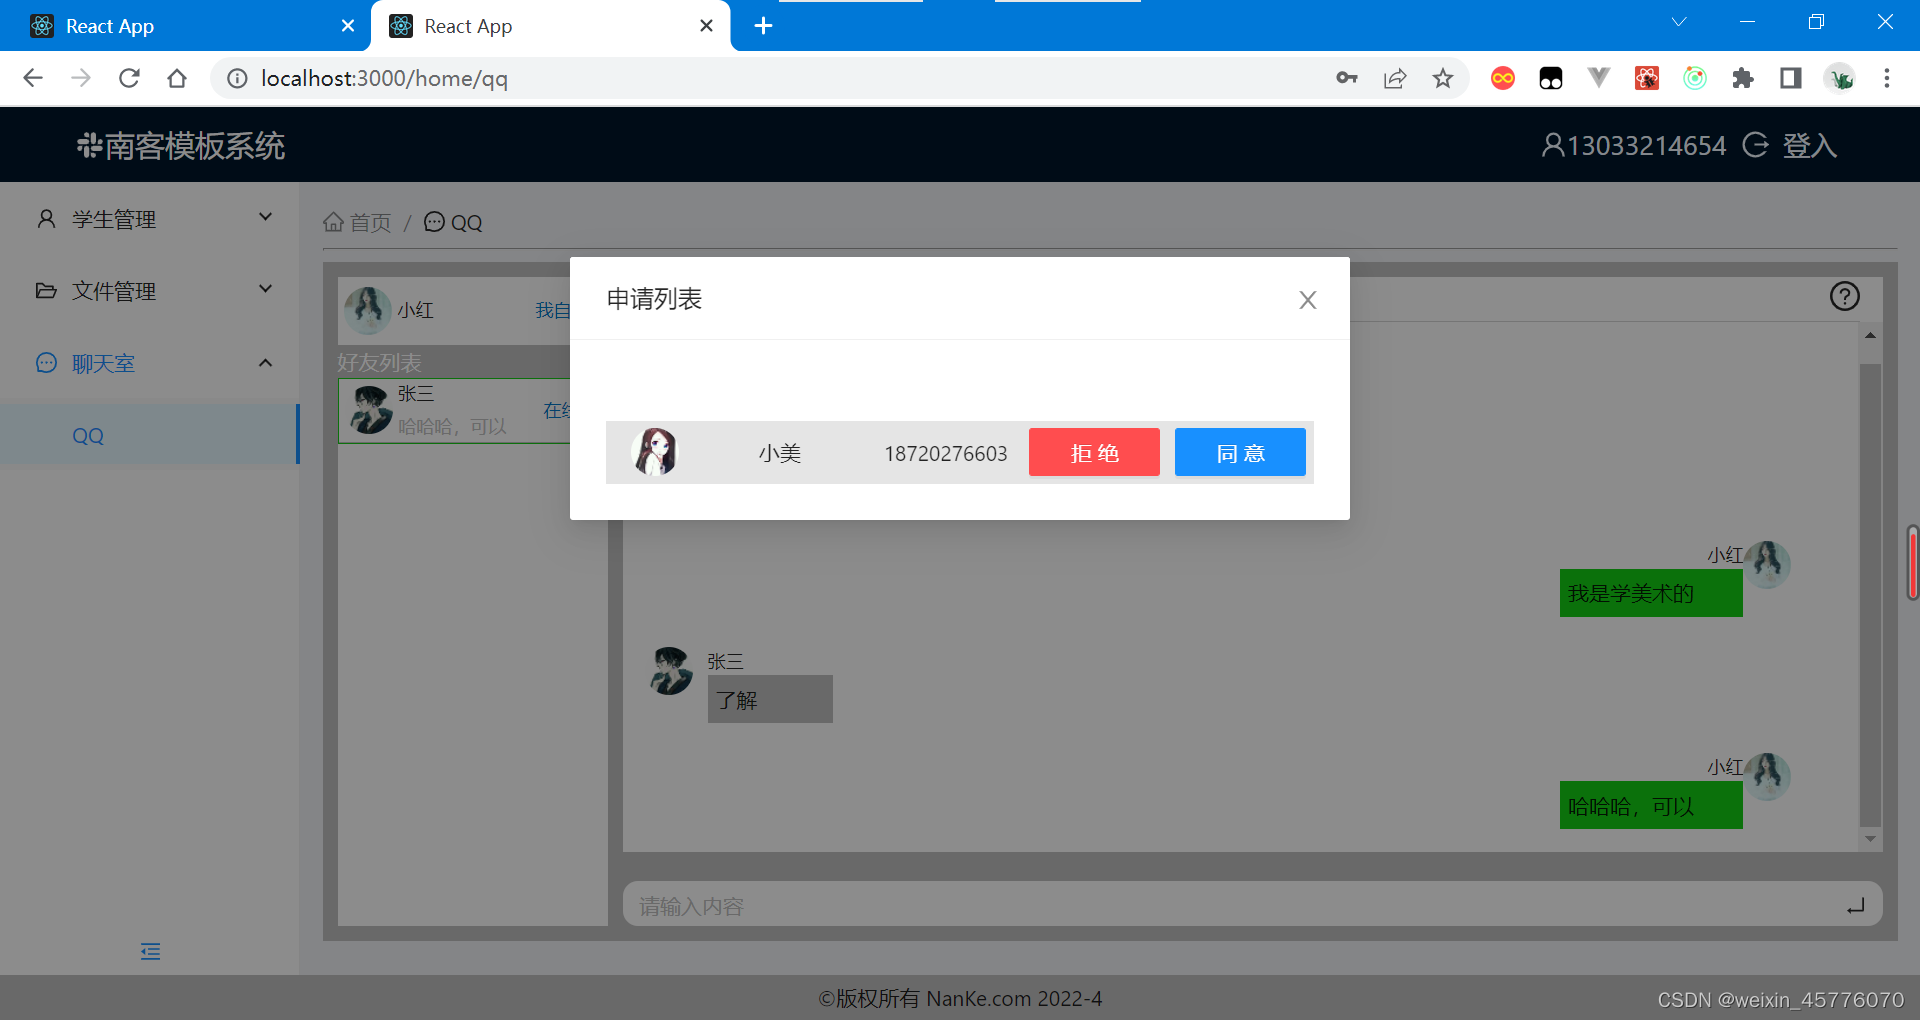Select 张三 in the friend list
This screenshot has width=1920, height=1020.
tap(455, 410)
